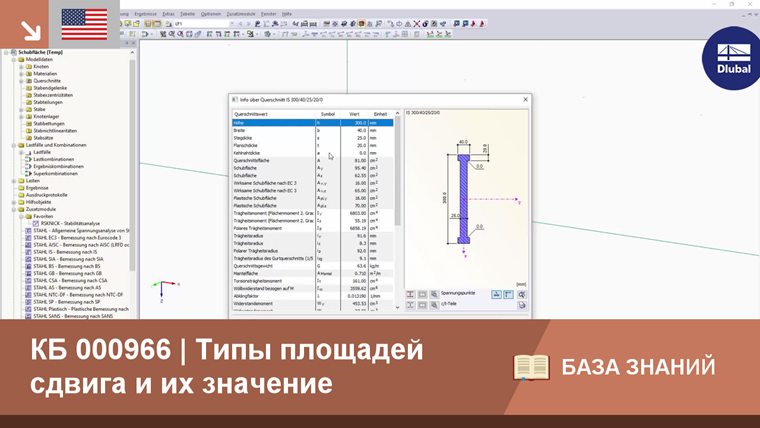Click the Symbol column header
This screenshot has height=428, width=760.
tap(328, 114)
